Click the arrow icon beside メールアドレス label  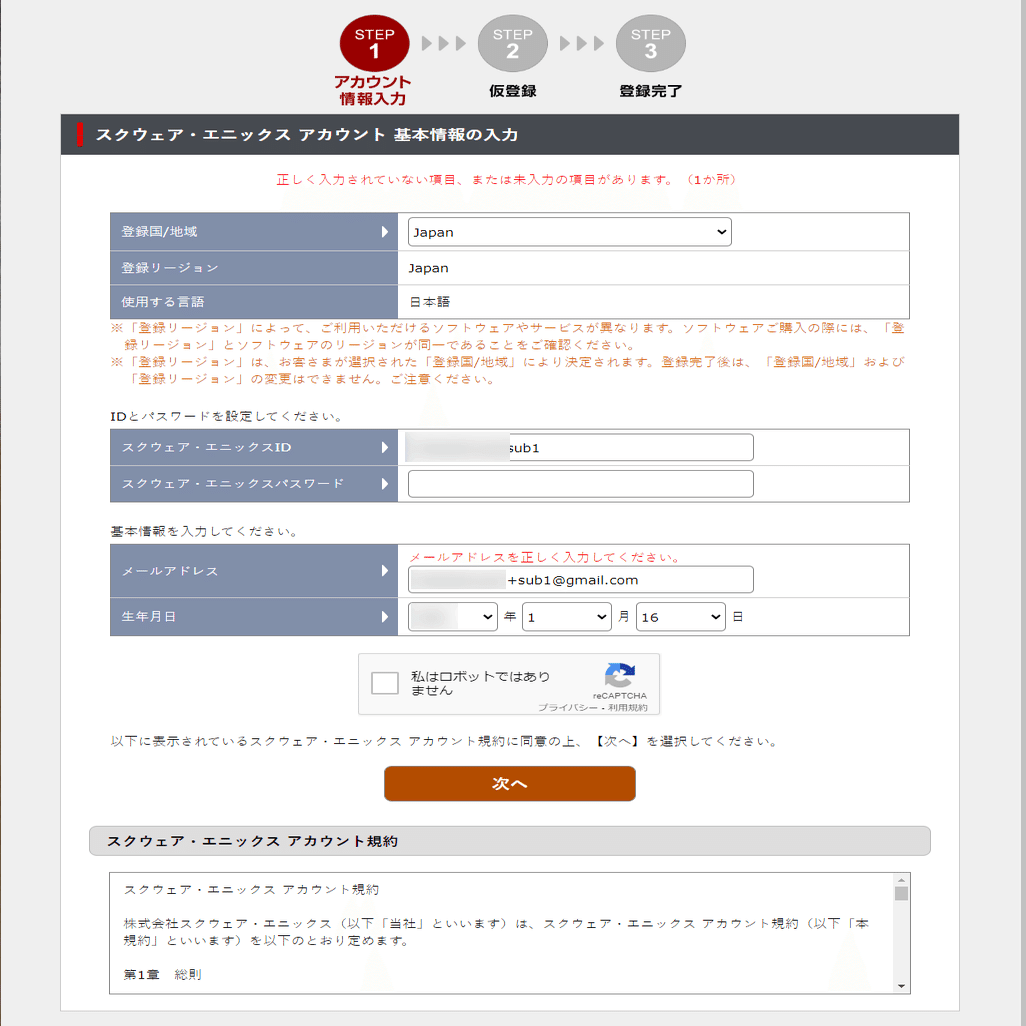click(385, 571)
